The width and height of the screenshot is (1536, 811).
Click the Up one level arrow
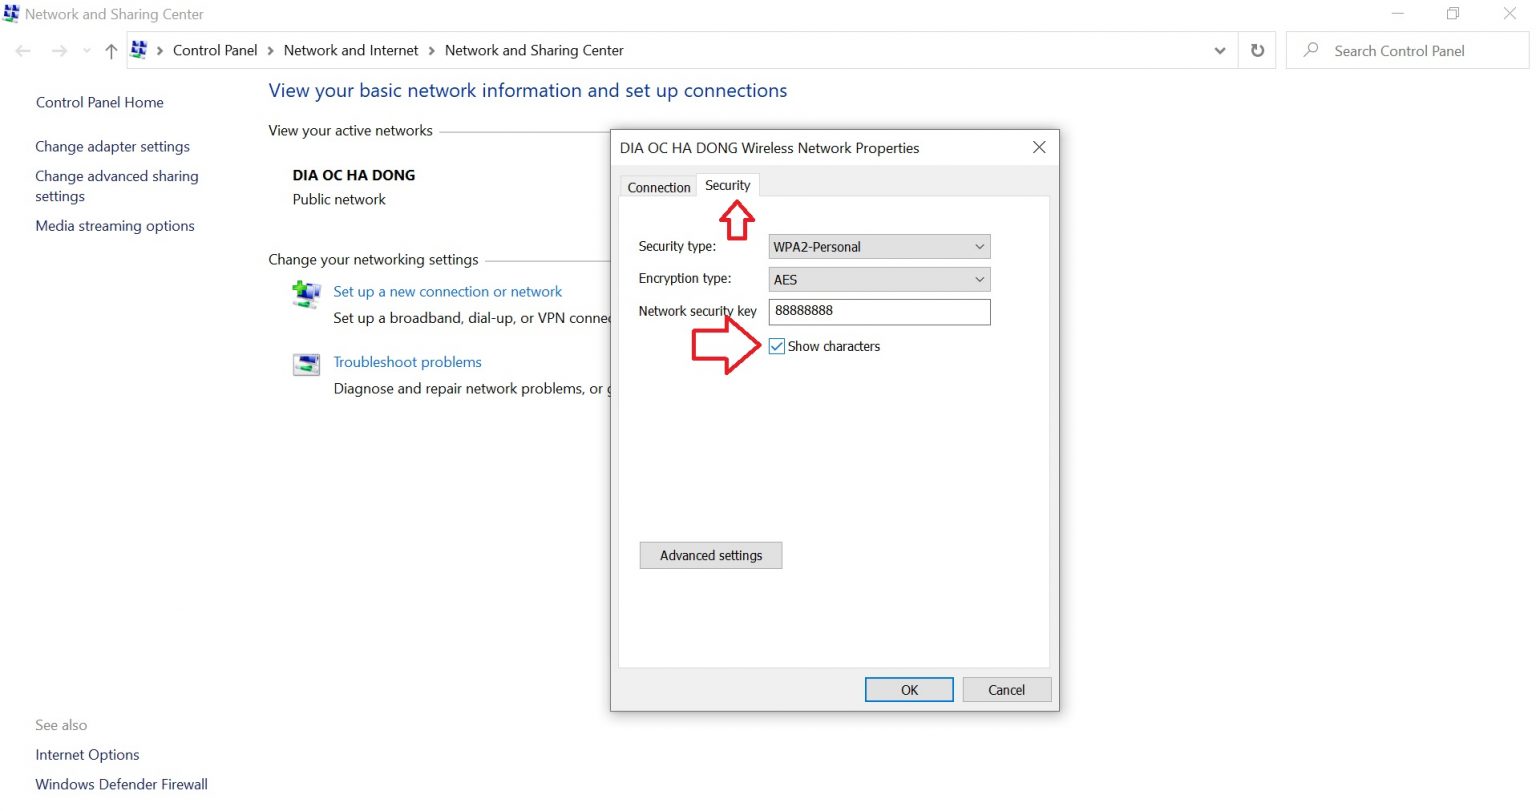point(111,51)
